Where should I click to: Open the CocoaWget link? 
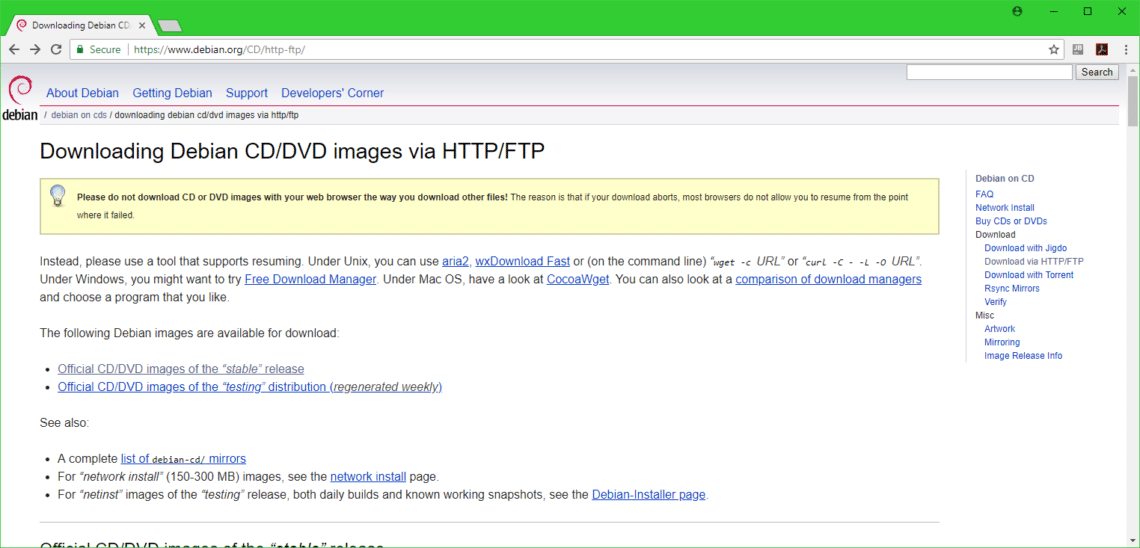(577, 279)
